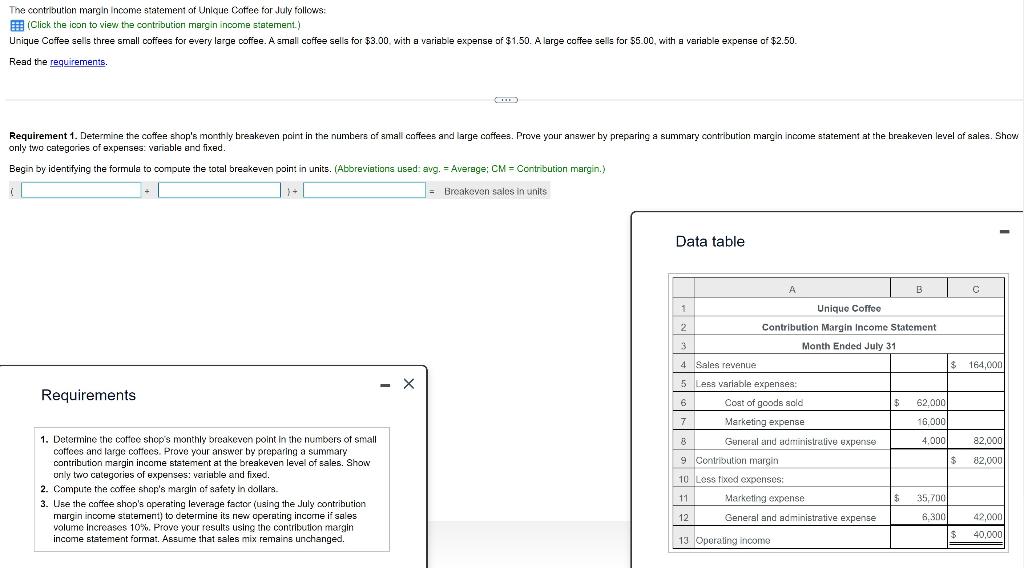Screen dimensions: 1024x568
Task: Click the Less variable expenses label
Action: coord(746,384)
